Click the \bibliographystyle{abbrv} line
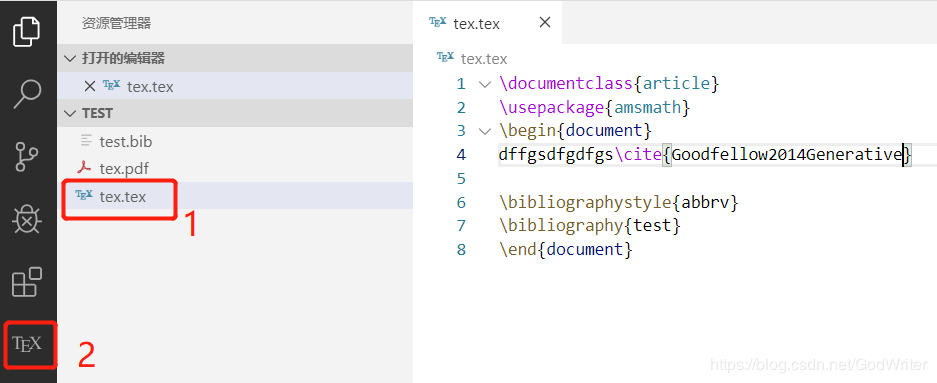Viewport: 937px width, 383px height. 619,203
